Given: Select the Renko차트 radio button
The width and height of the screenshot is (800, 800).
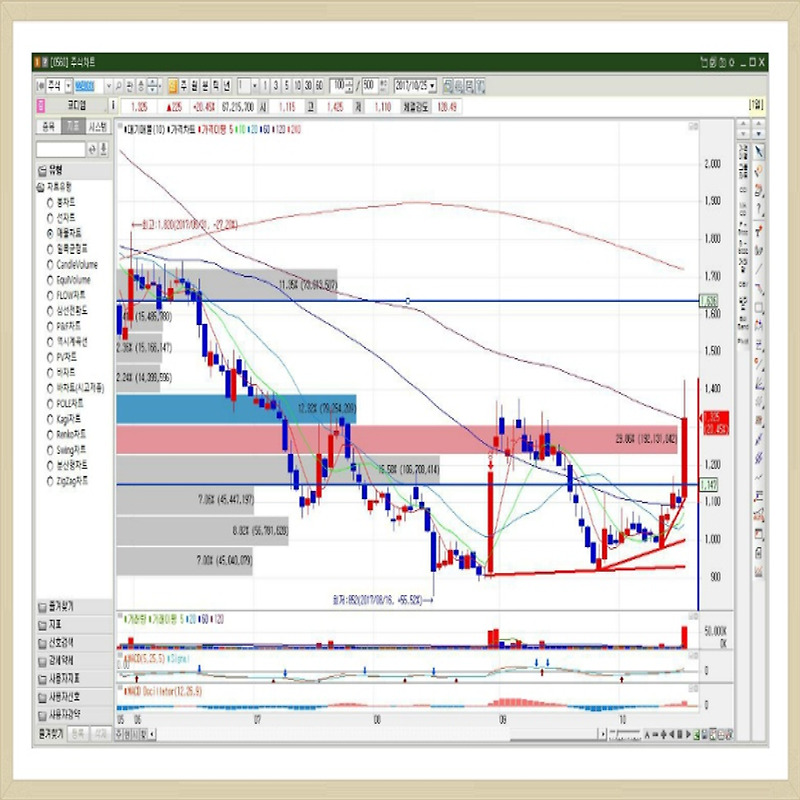Looking at the screenshot, I should pyautogui.click(x=50, y=435).
